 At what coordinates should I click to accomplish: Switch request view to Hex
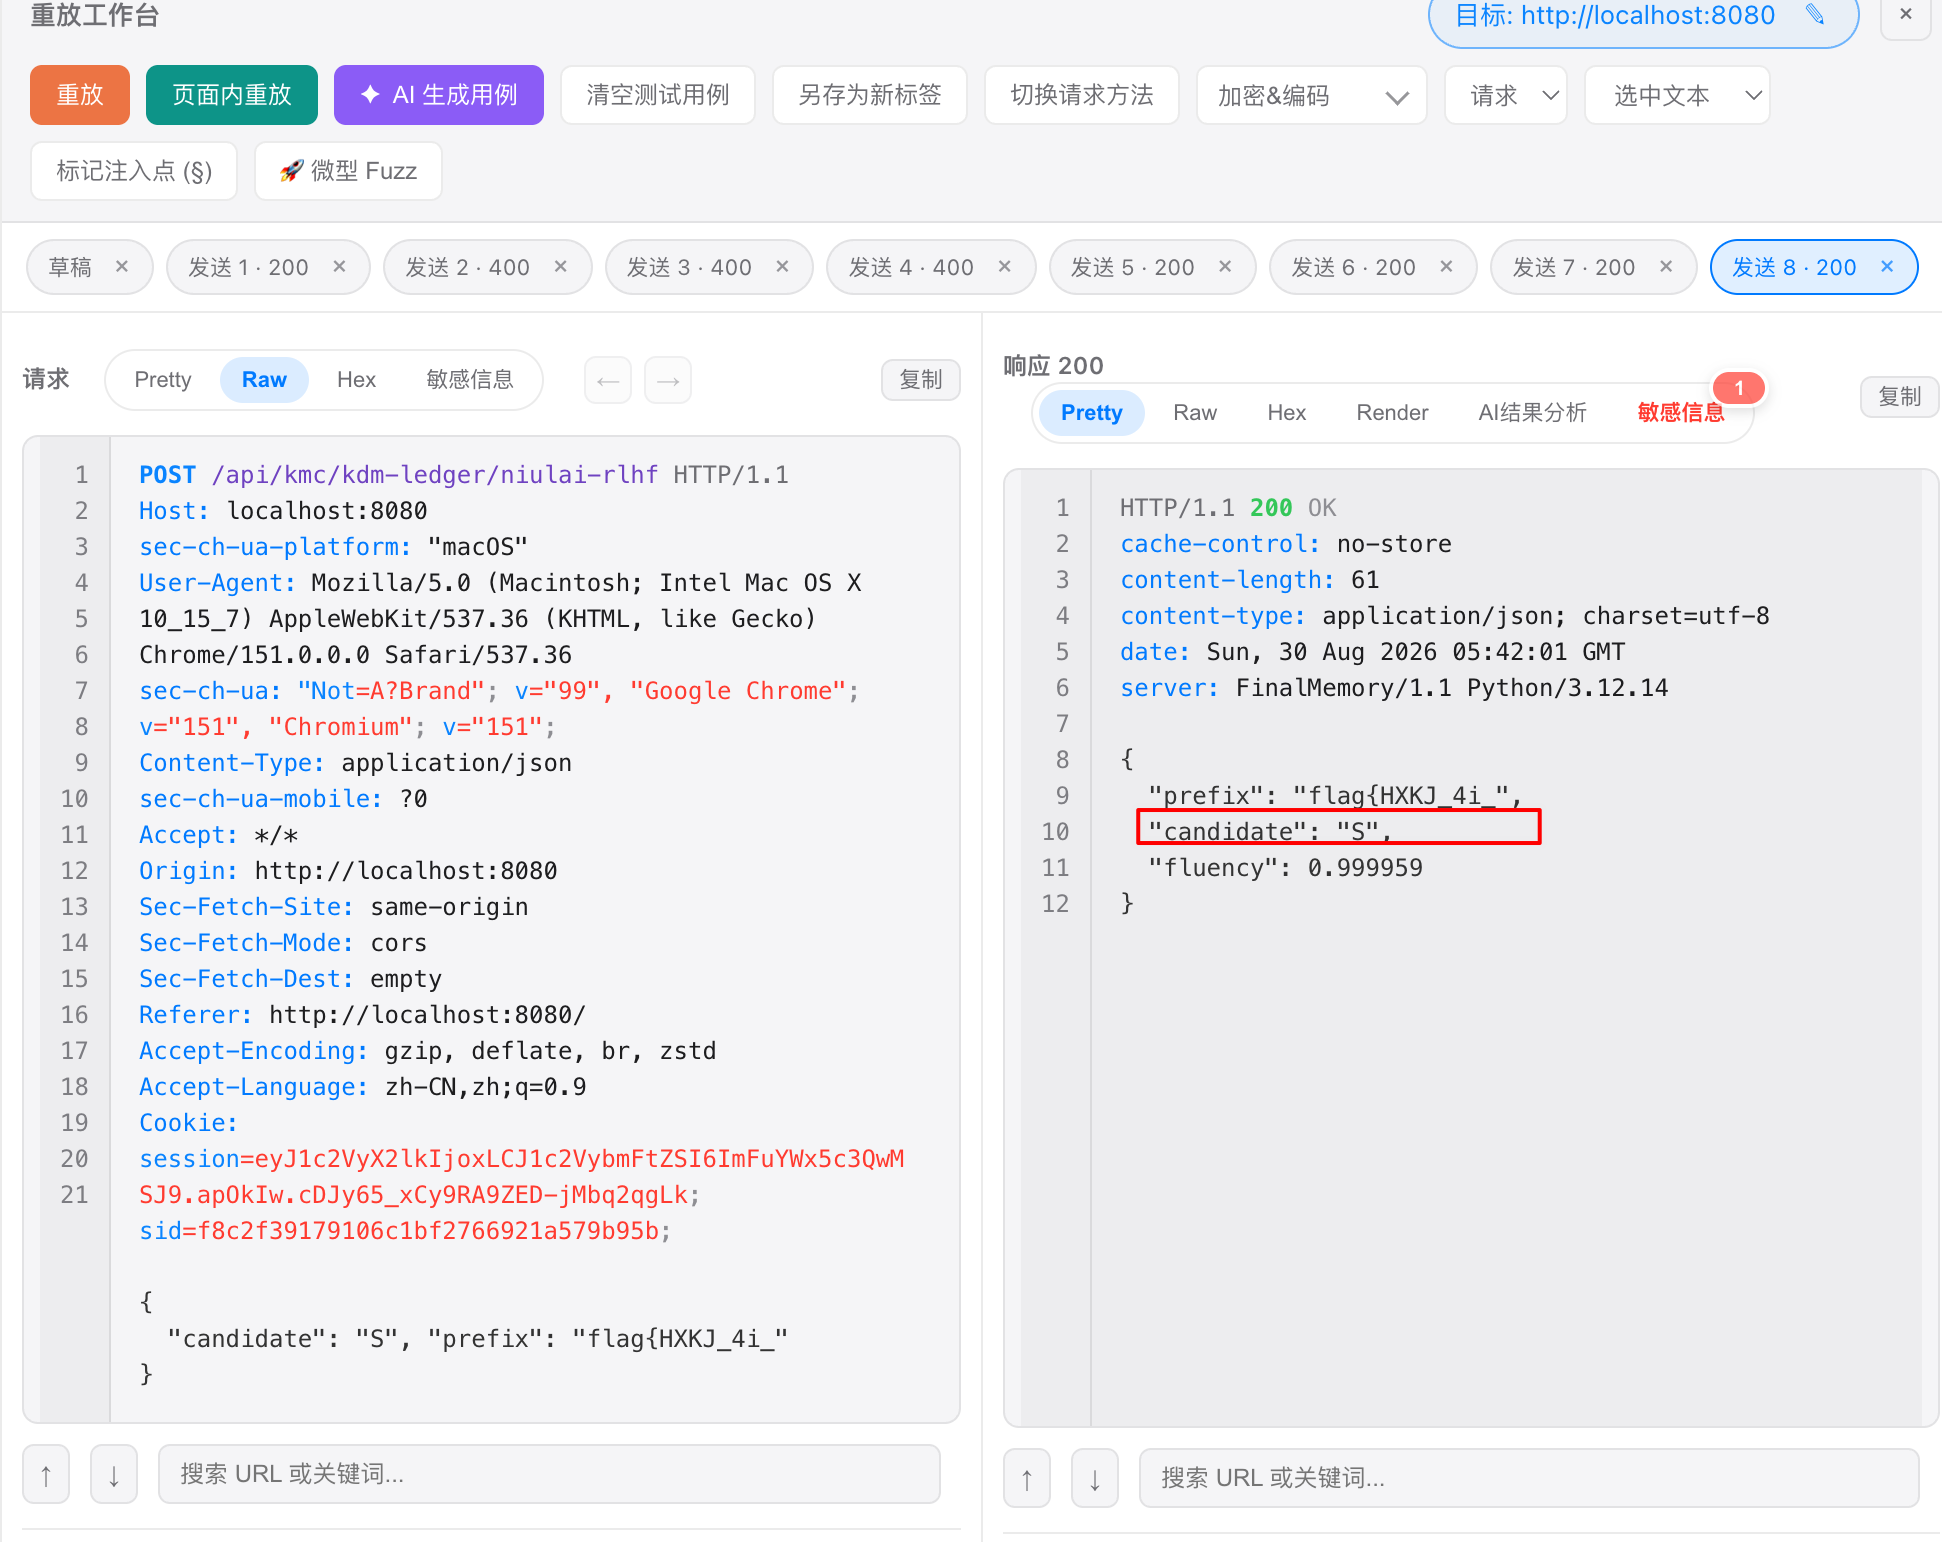[x=356, y=380]
